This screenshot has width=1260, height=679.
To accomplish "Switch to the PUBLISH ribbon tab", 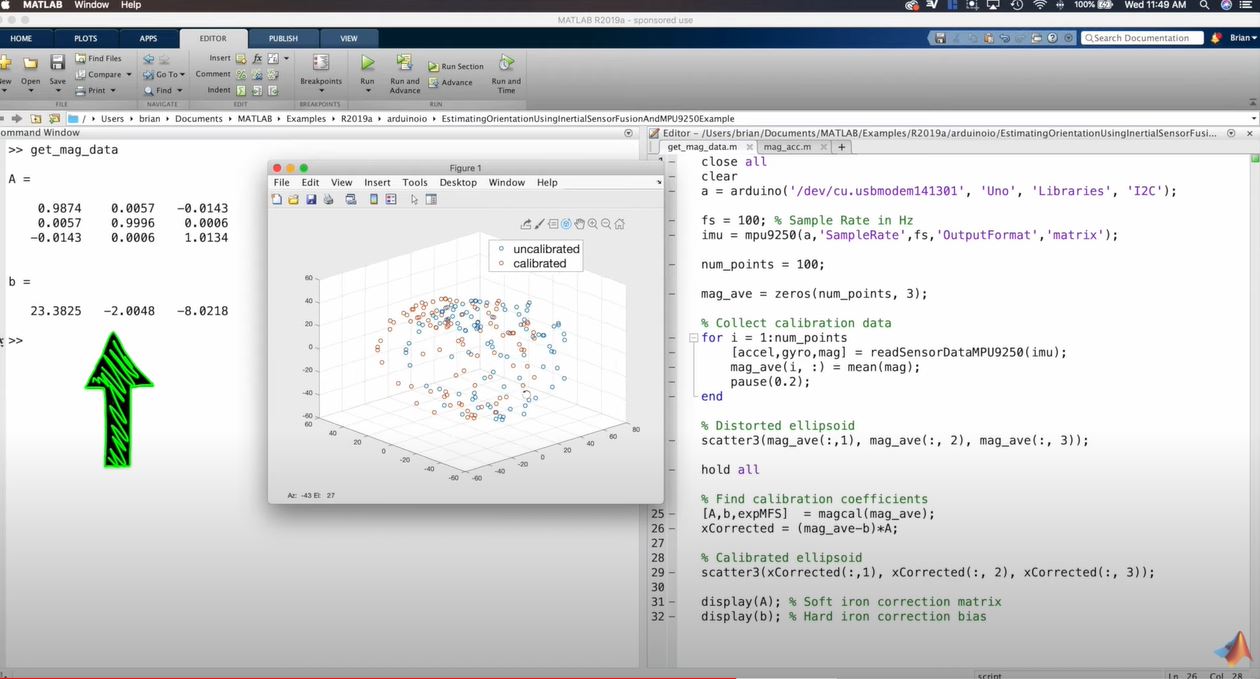I will click(283, 39).
